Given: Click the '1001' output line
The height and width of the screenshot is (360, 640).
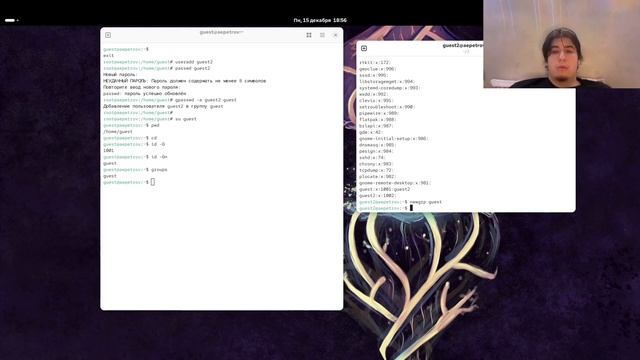Looking at the screenshot, I should click(109, 151).
